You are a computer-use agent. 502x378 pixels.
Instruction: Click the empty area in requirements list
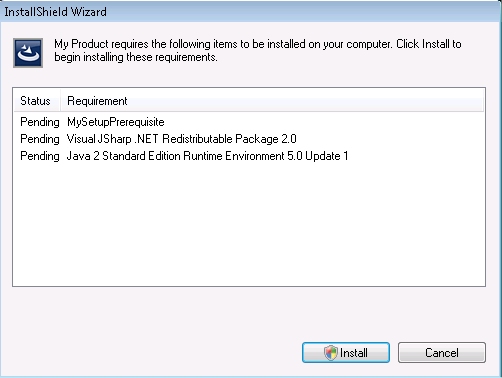pyautogui.click(x=249, y=225)
